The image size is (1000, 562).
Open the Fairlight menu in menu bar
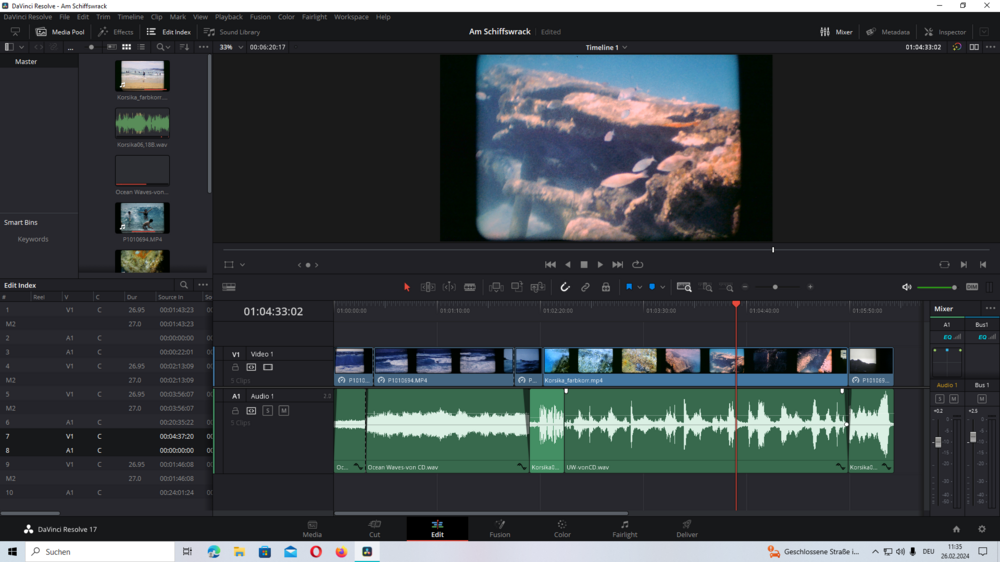[x=314, y=17]
